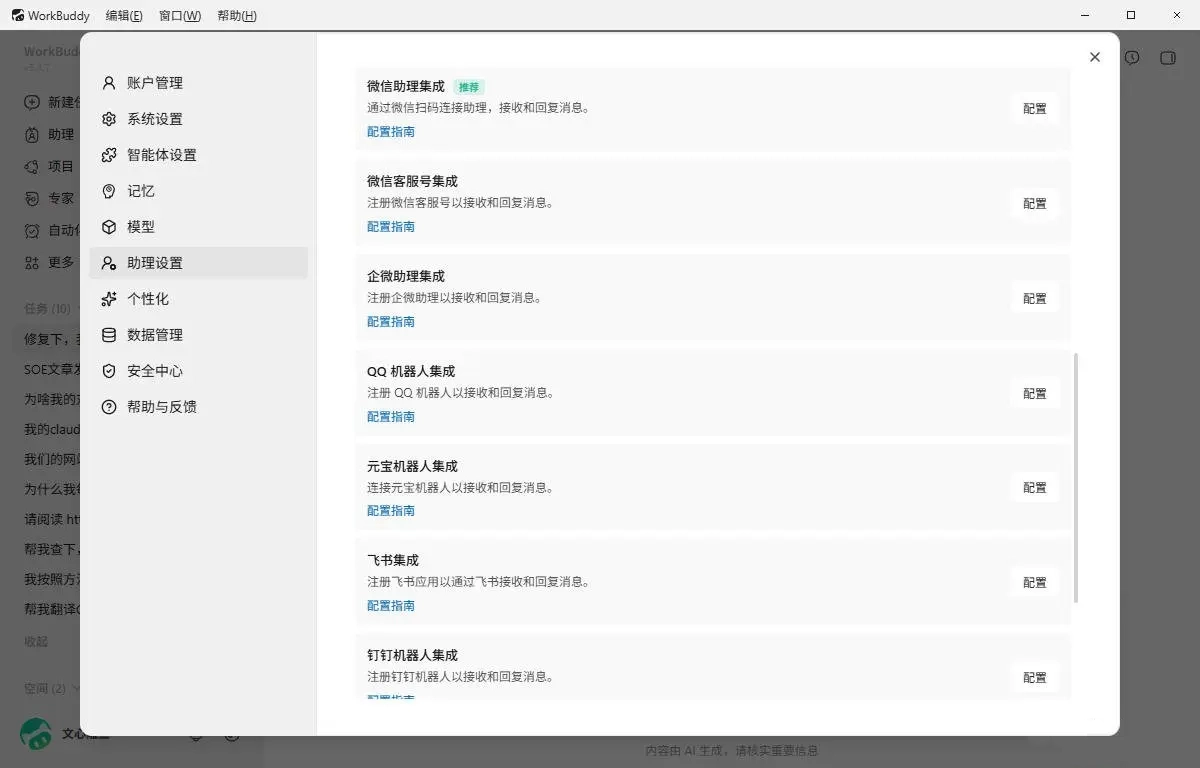Configure 微信助理集成
The image size is (1200, 768).
[x=1035, y=109]
